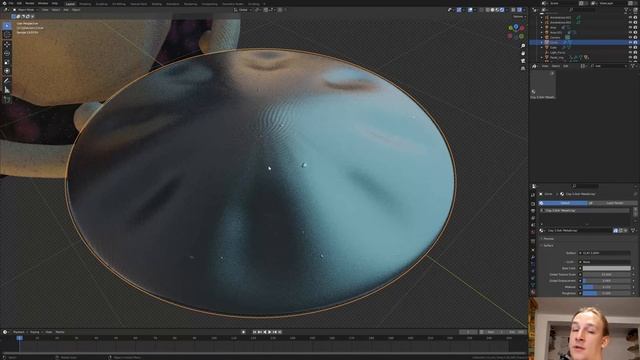
Task: Select the Scale tool
Action: click(x=7, y=62)
